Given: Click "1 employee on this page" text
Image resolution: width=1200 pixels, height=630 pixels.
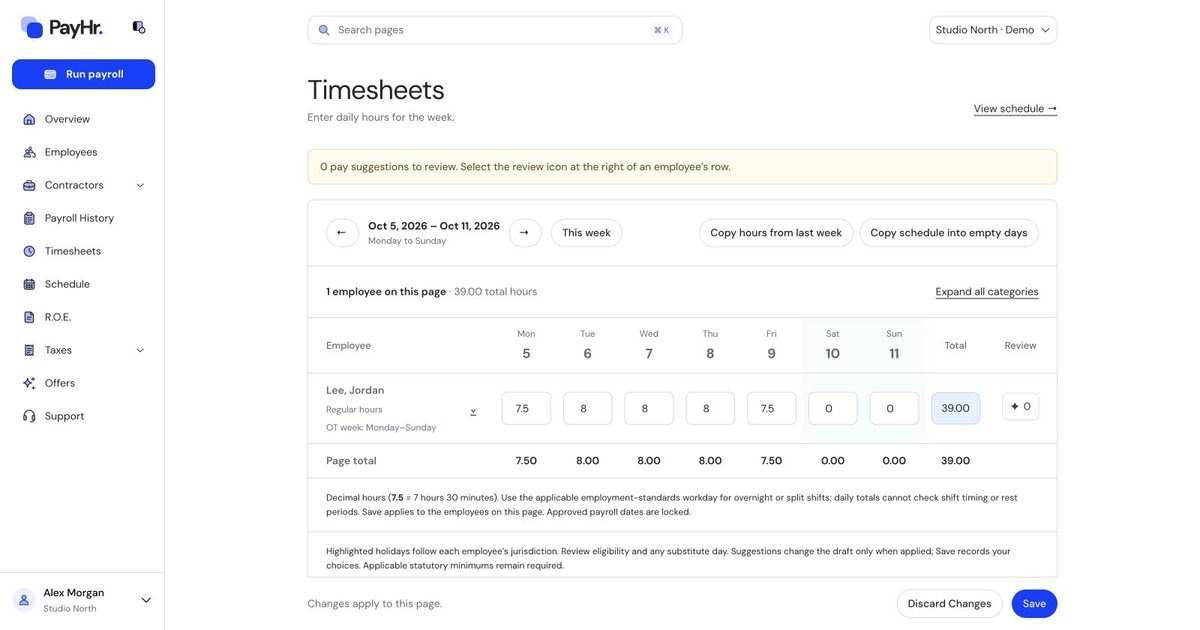Looking at the screenshot, I should (x=386, y=292).
